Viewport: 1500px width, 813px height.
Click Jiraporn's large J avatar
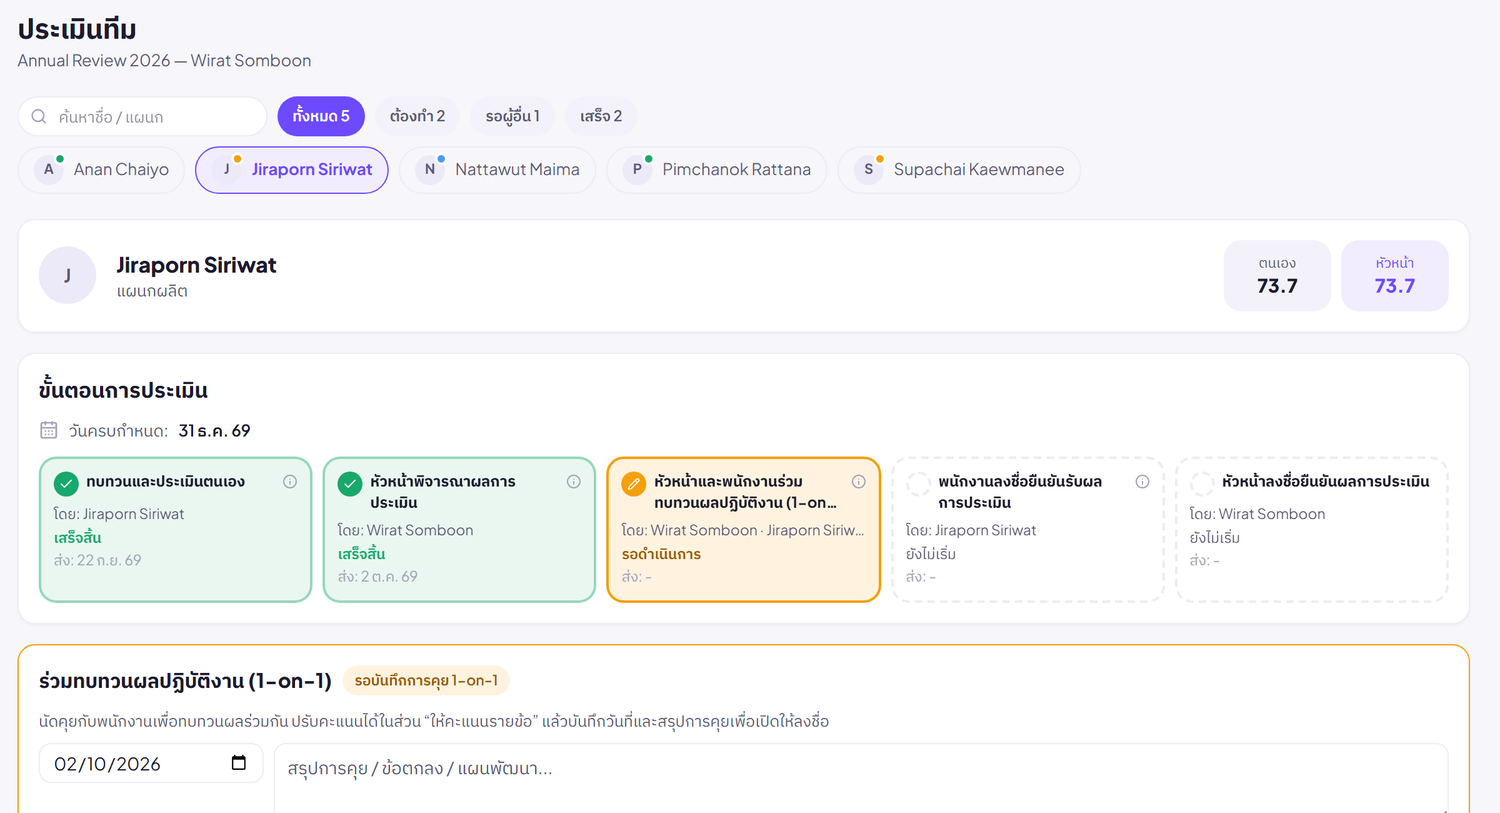click(x=67, y=275)
